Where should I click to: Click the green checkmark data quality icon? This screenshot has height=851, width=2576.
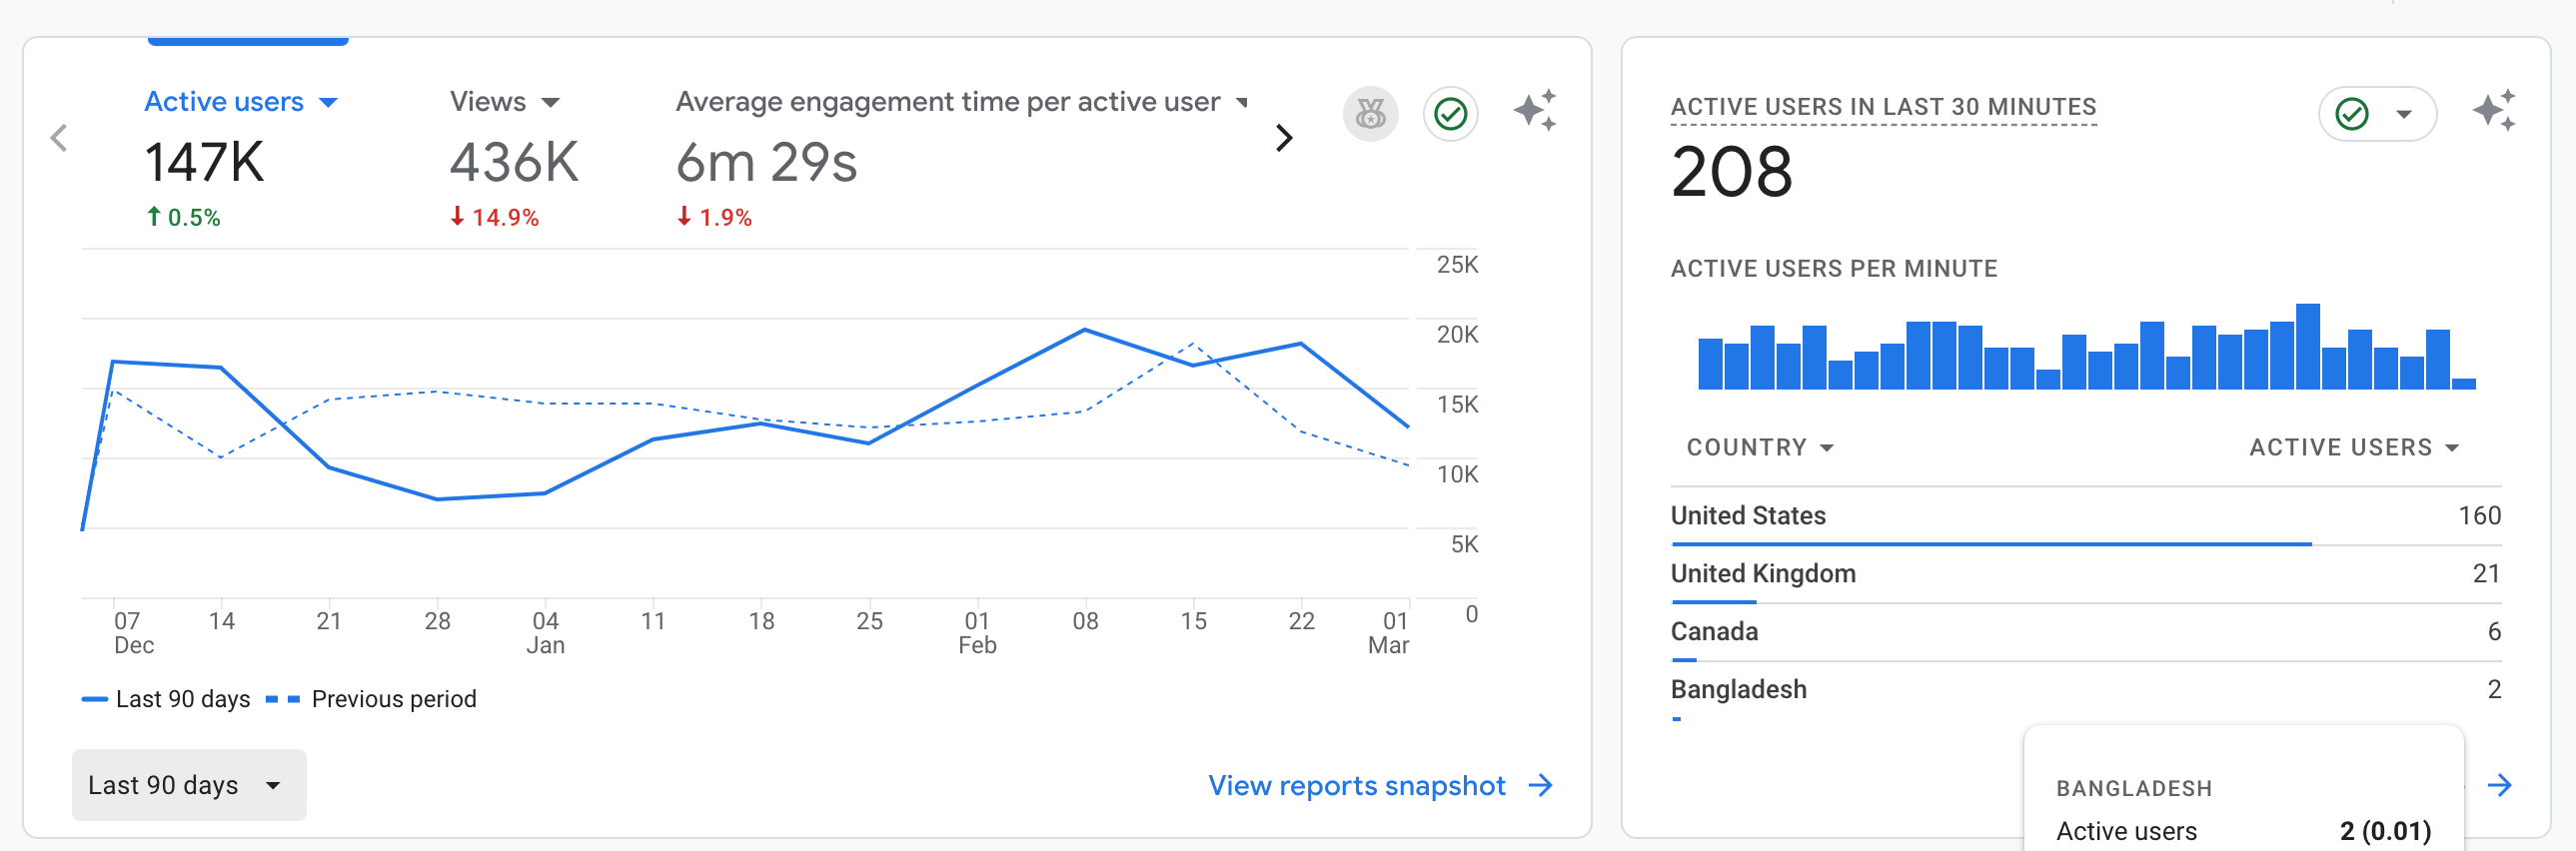coord(1450,114)
